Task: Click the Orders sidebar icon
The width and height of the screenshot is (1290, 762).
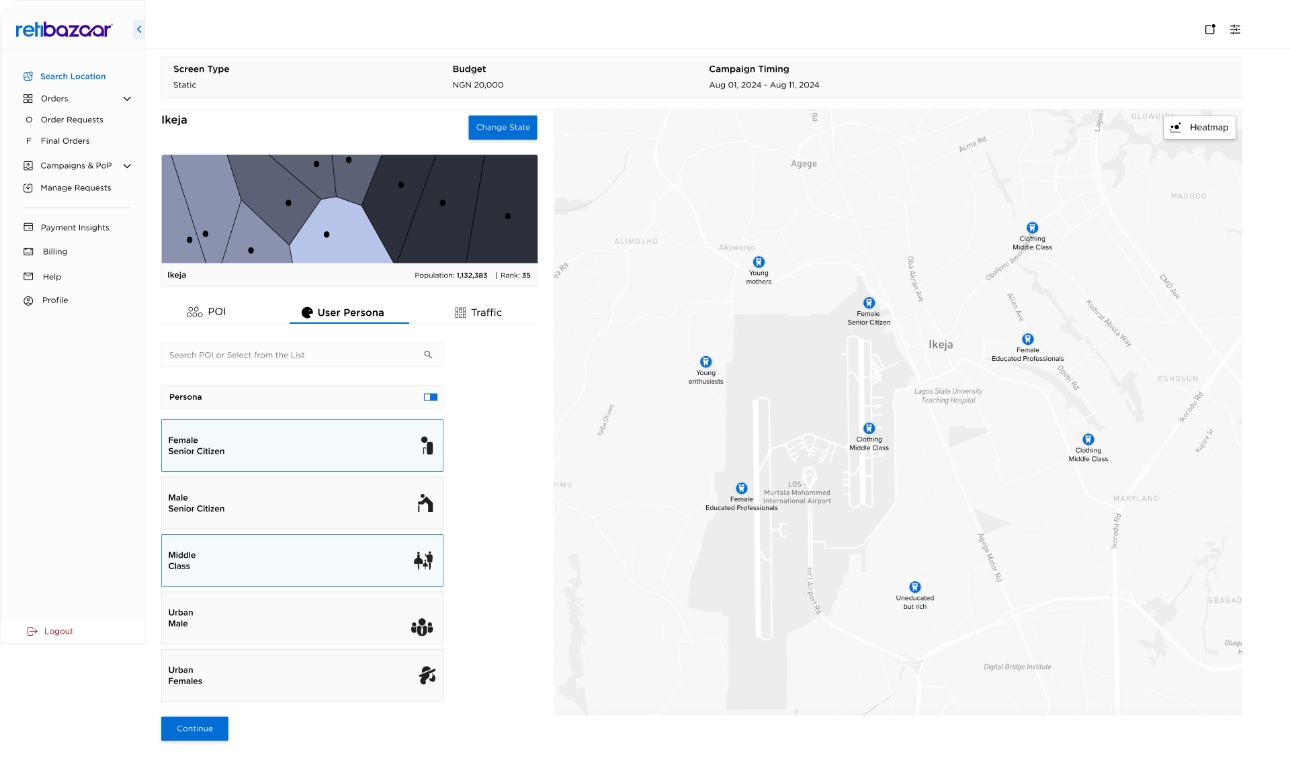Action: click(29, 99)
